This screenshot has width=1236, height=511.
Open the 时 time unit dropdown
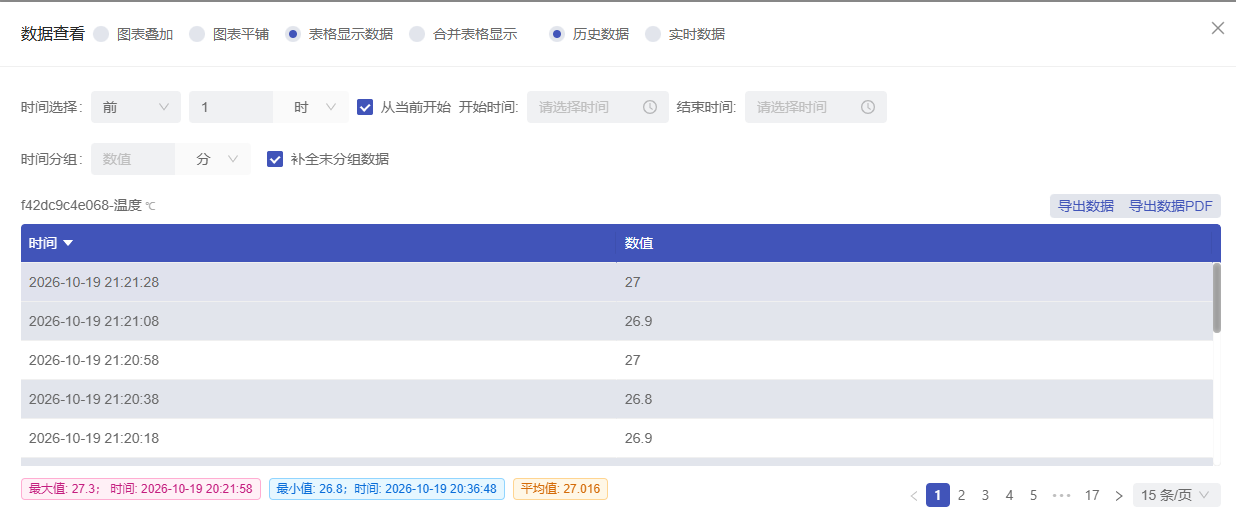[311, 107]
